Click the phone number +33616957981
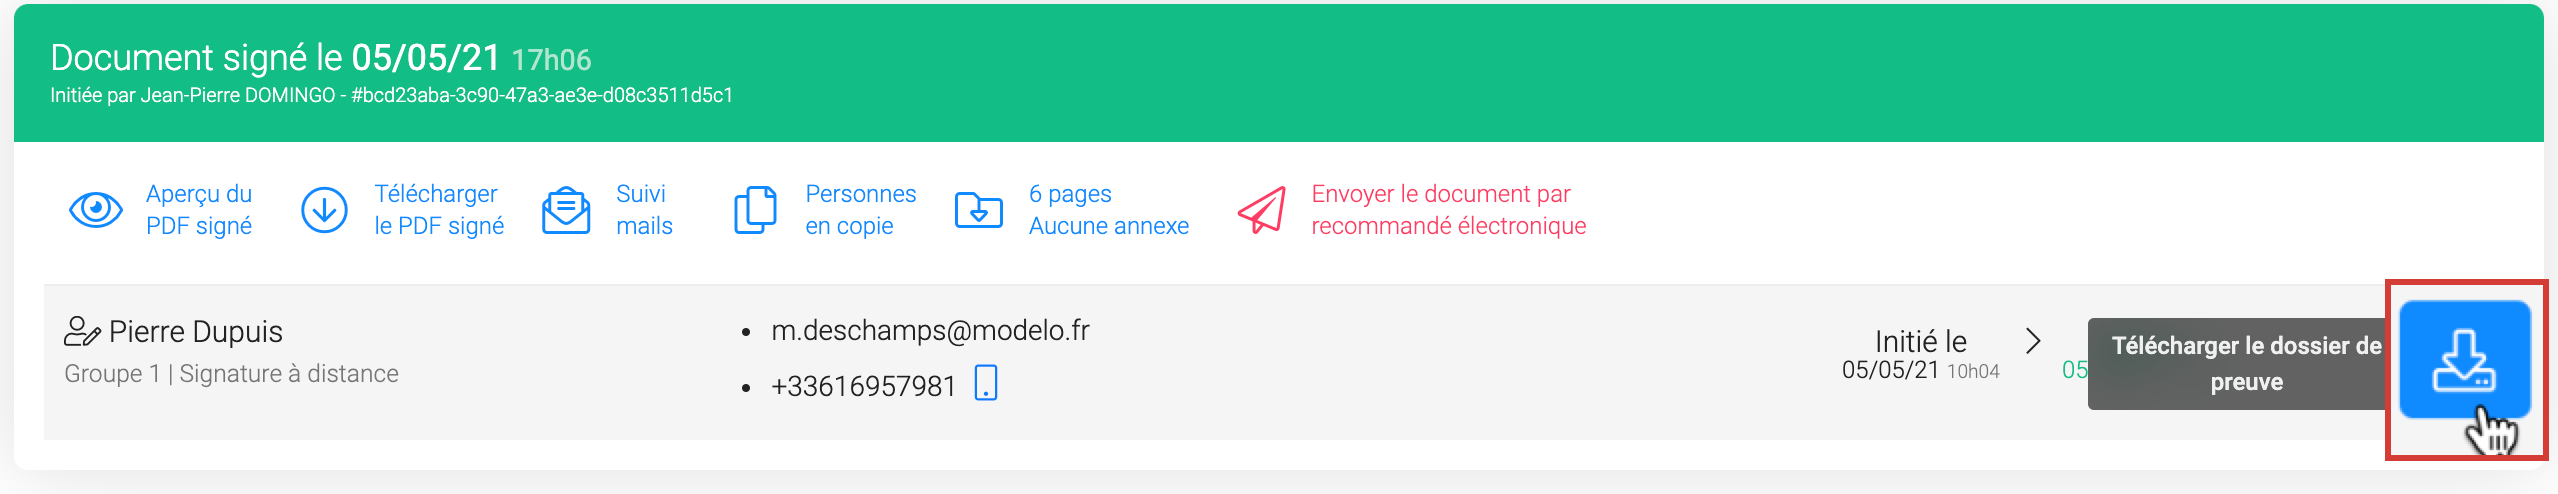The image size is (2558, 494). (x=863, y=386)
